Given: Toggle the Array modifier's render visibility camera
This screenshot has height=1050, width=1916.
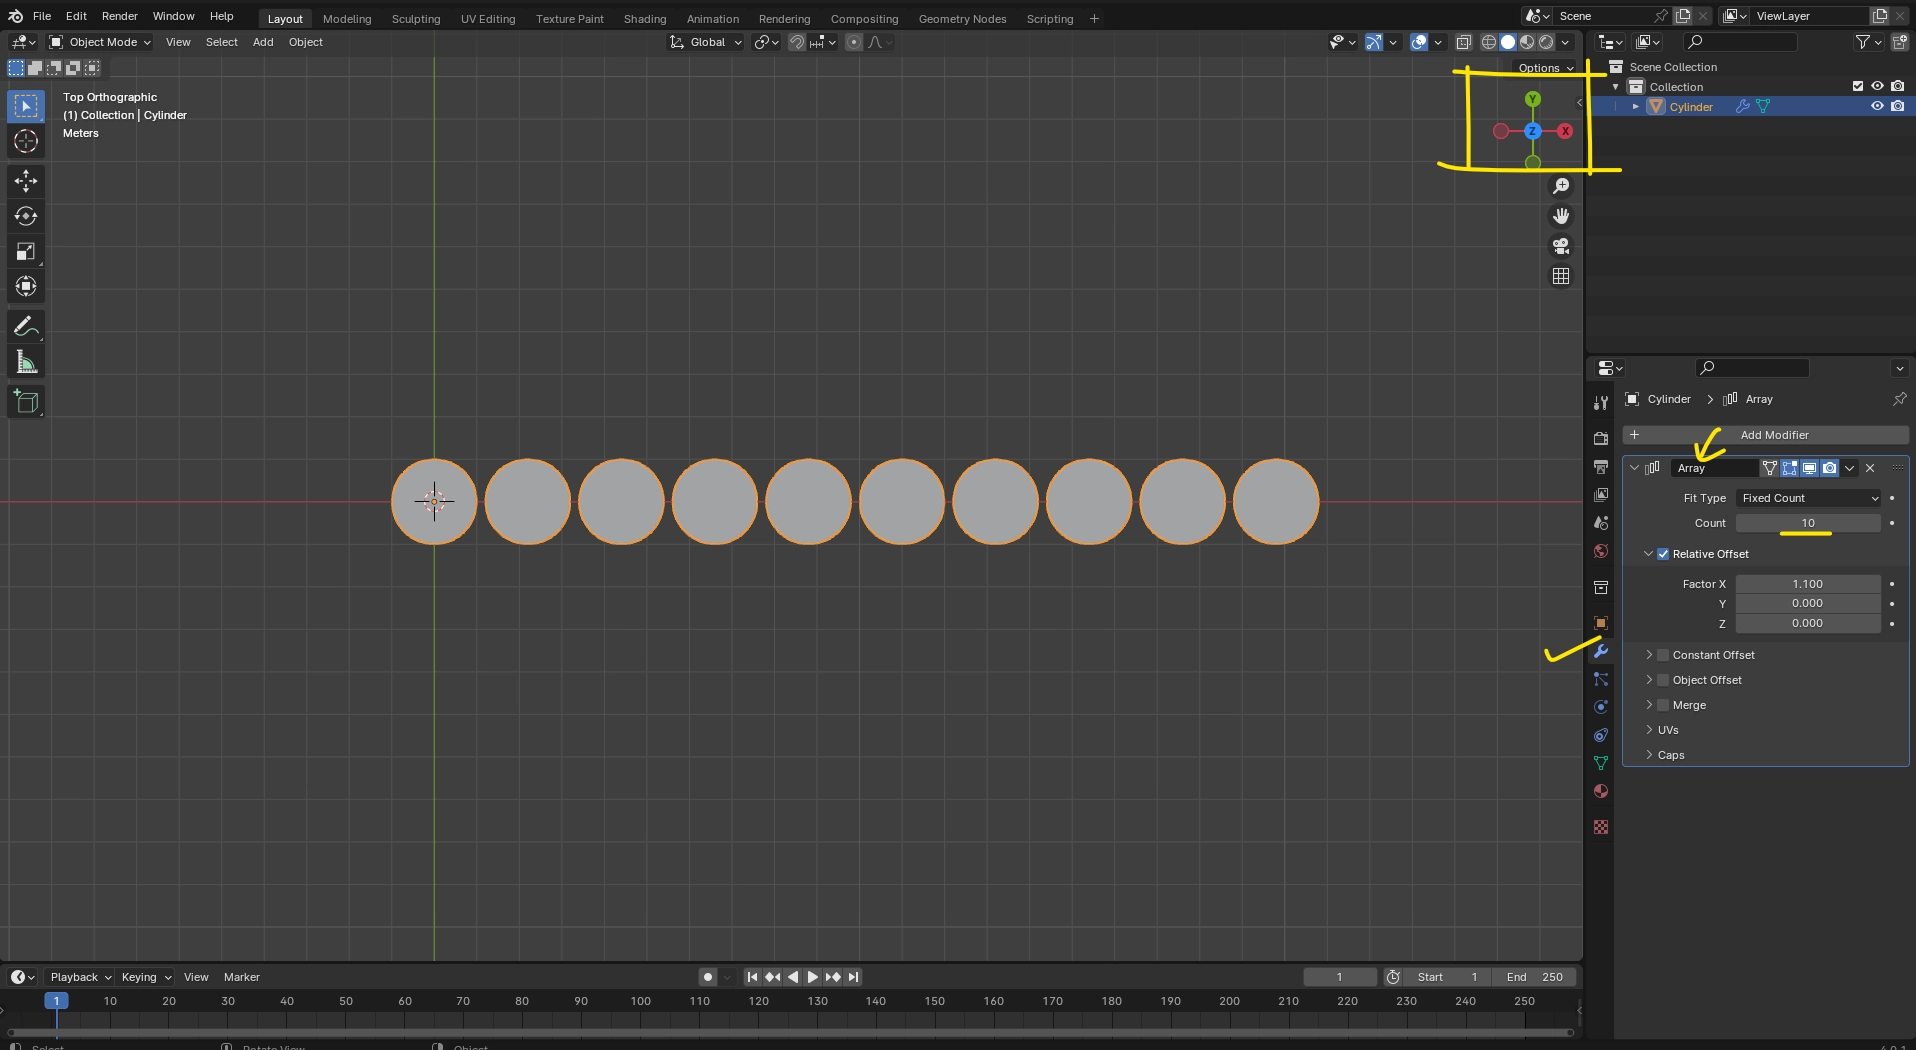Looking at the screenshot, I should pos(1828,468).
